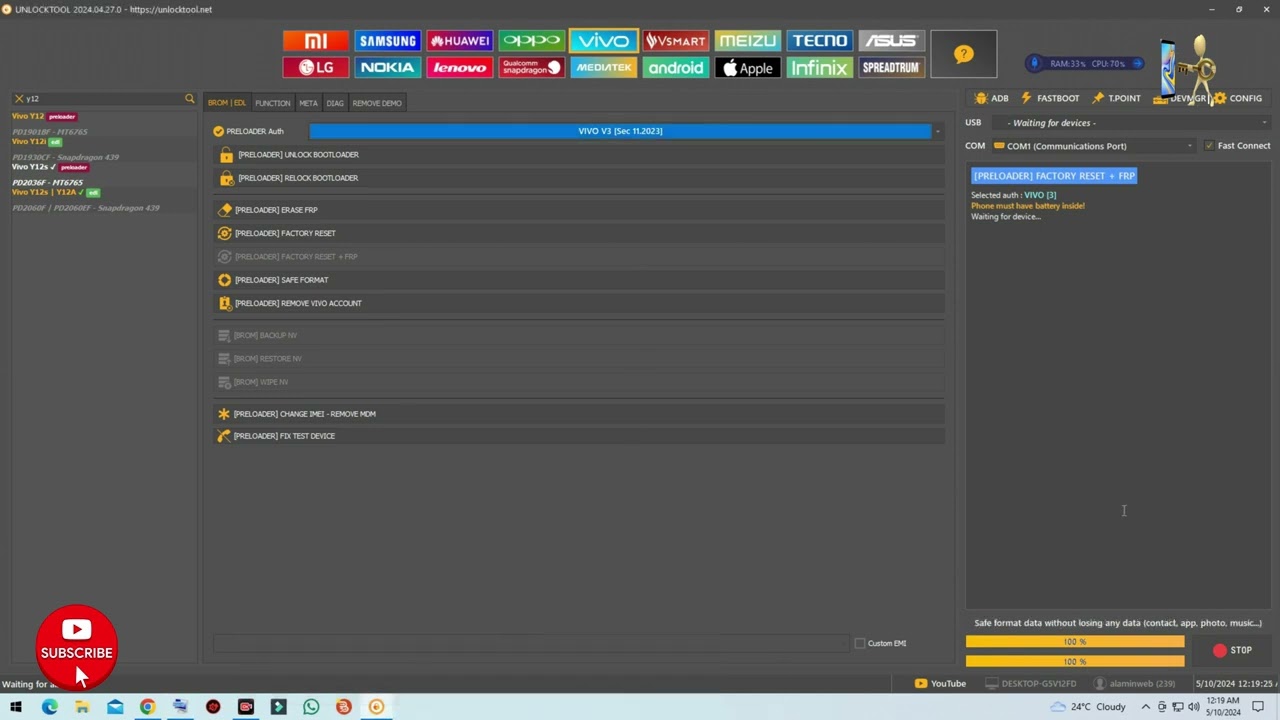Click the search magnifier icon

189,98
